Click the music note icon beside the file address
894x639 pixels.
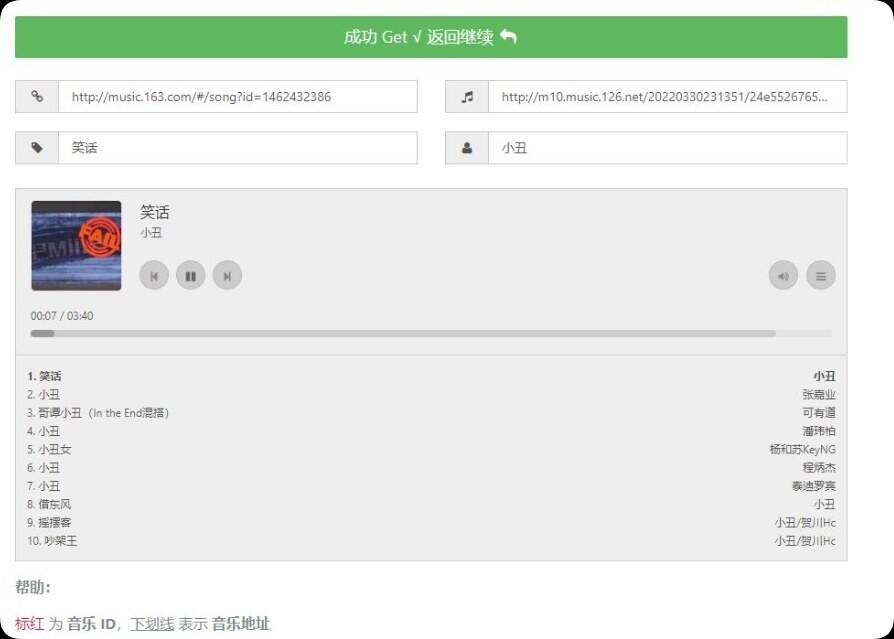[x=466, y=96]
